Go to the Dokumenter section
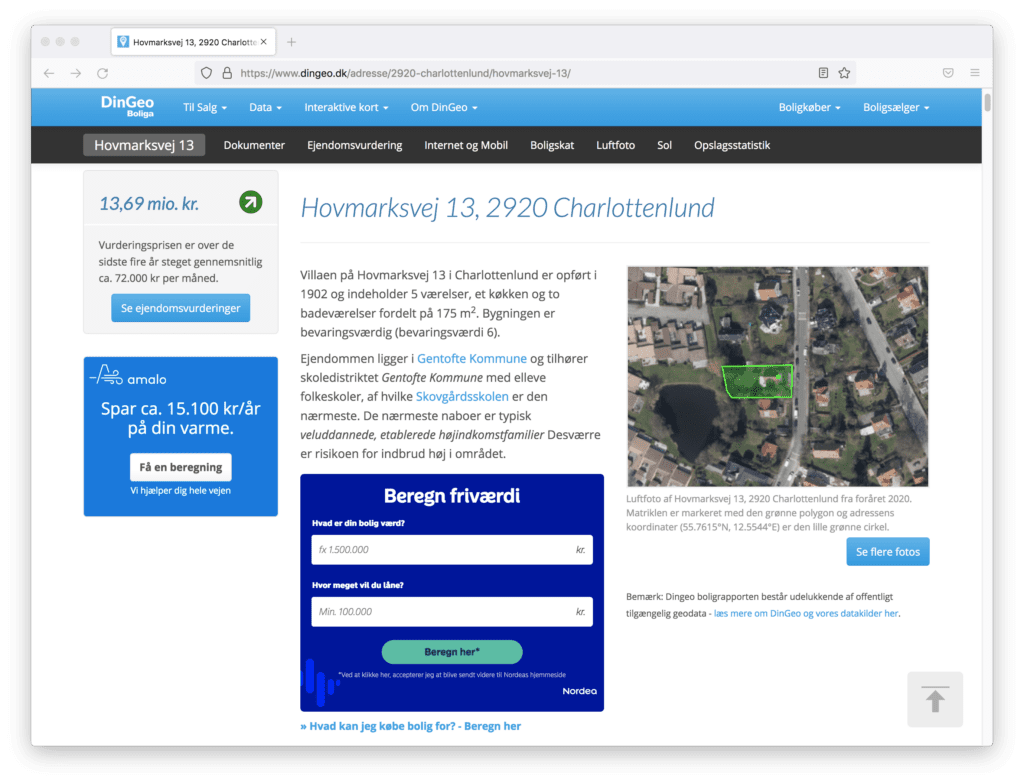Image resolution: width=1024 pixels, height=783 pixels. 254,145
